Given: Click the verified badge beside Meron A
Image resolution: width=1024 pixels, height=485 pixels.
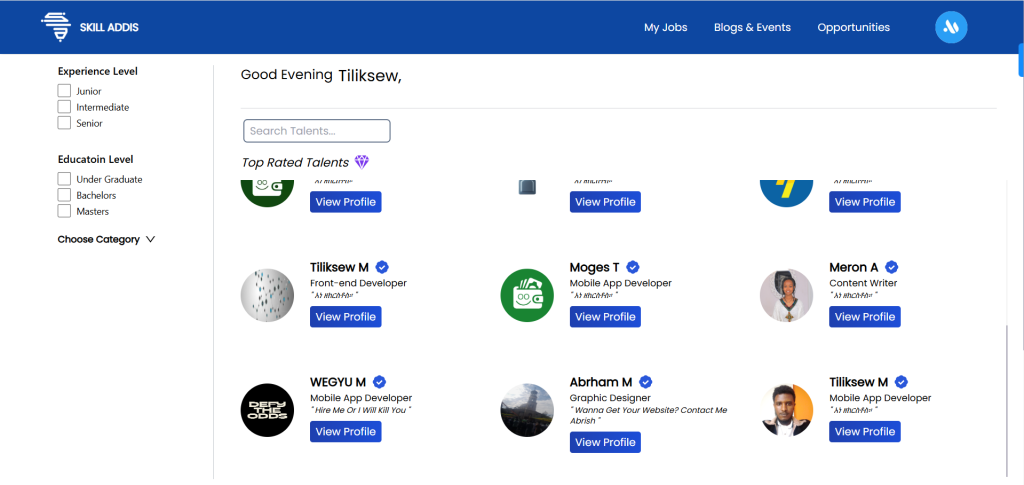Looking at the screenshot, I should click(892, 267).
